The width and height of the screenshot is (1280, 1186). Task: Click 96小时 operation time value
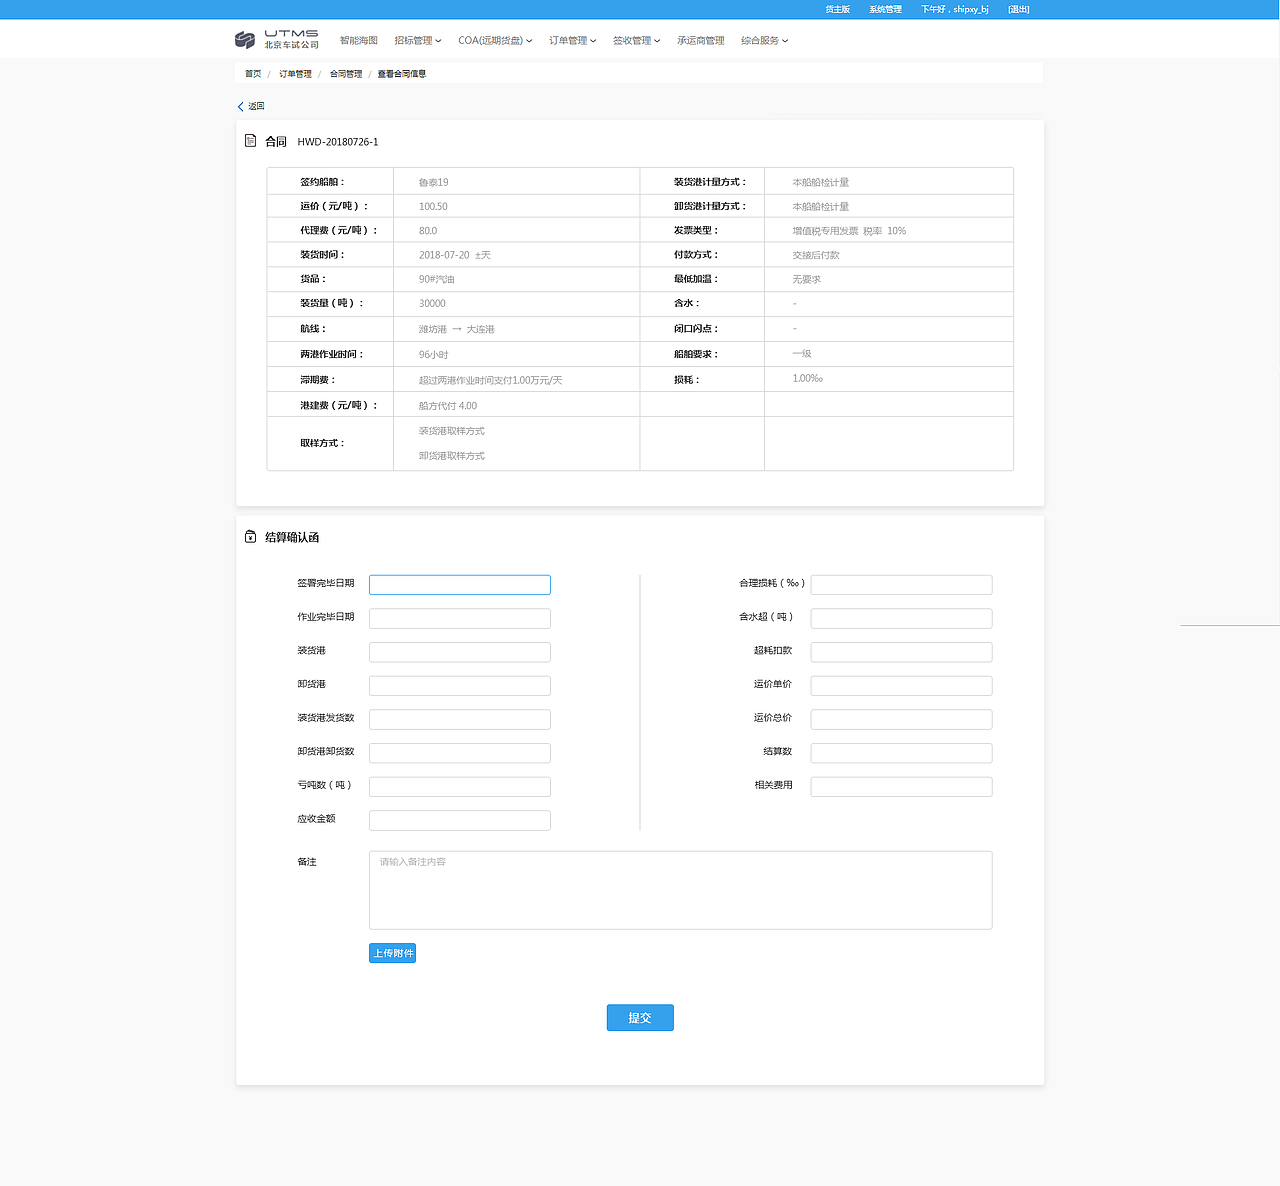coord(434,354)
